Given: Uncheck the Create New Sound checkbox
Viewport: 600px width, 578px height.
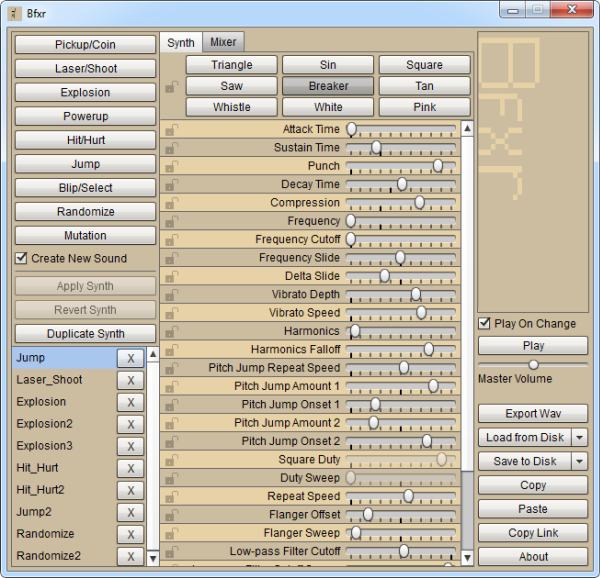Looking at the screenshot, I should click(x=21, y=258).
